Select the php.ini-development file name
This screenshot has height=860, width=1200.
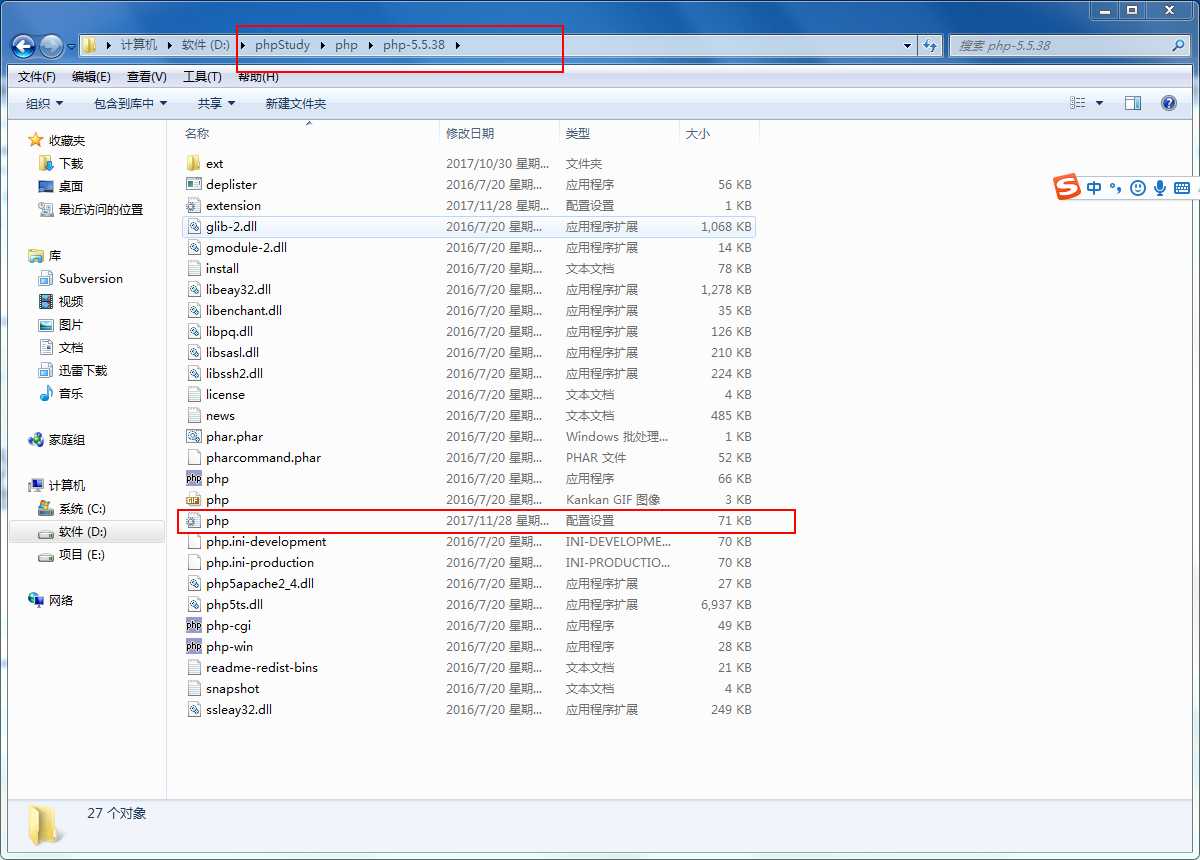click(266, 541)
